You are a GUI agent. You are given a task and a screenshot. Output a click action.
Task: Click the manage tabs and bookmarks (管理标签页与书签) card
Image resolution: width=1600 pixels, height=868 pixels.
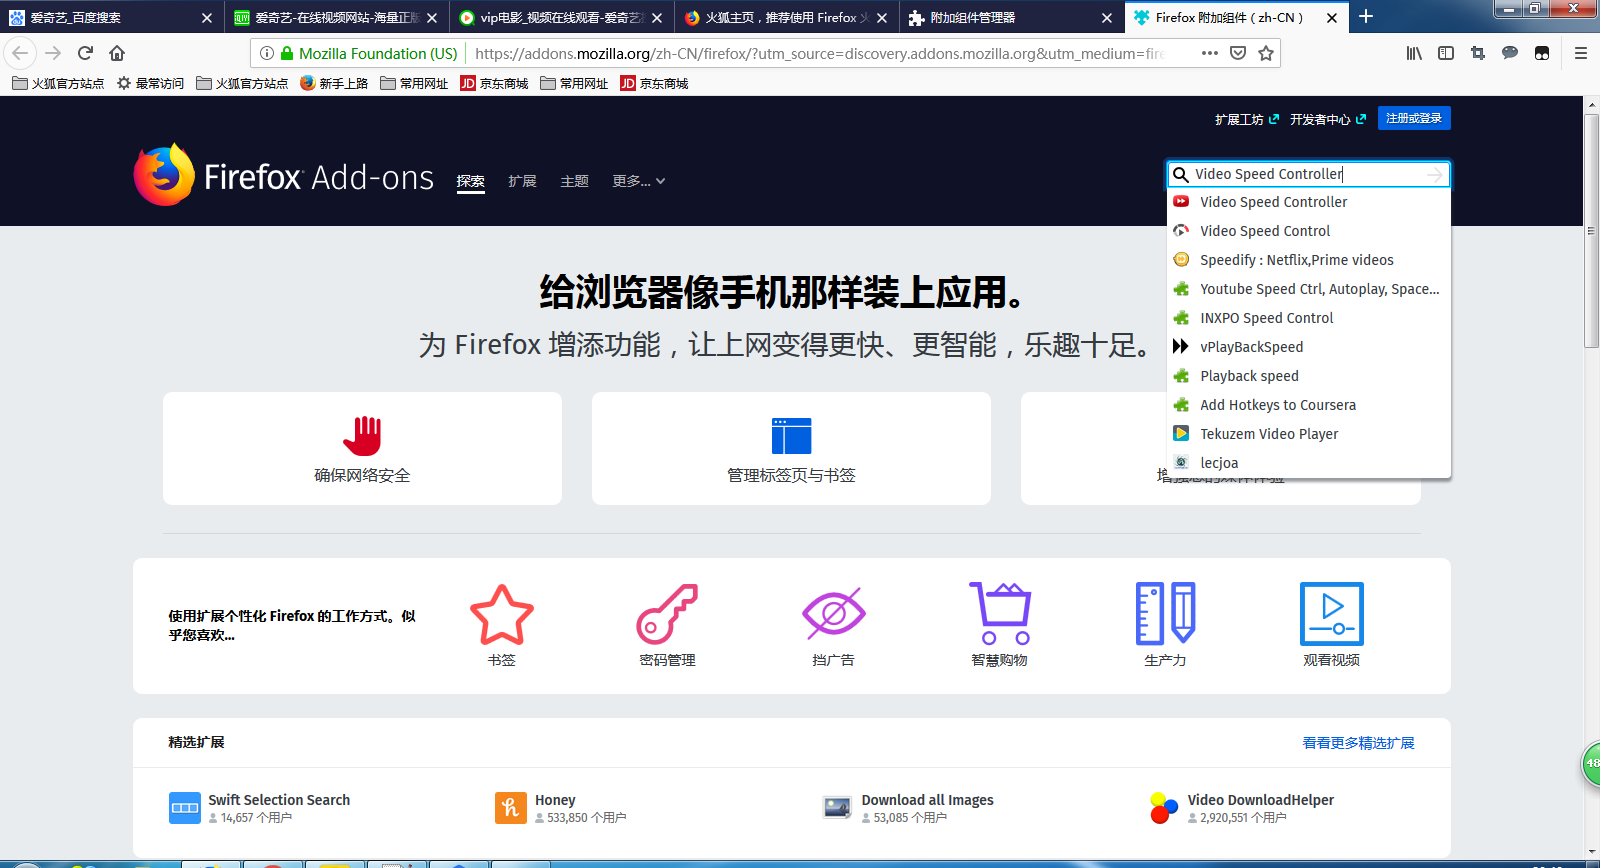tap(791, 448)
